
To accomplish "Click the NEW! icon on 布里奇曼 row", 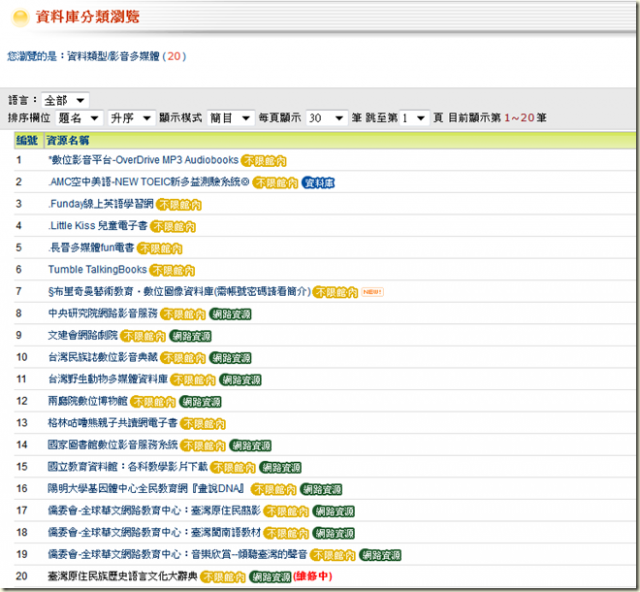I will 372,292.
